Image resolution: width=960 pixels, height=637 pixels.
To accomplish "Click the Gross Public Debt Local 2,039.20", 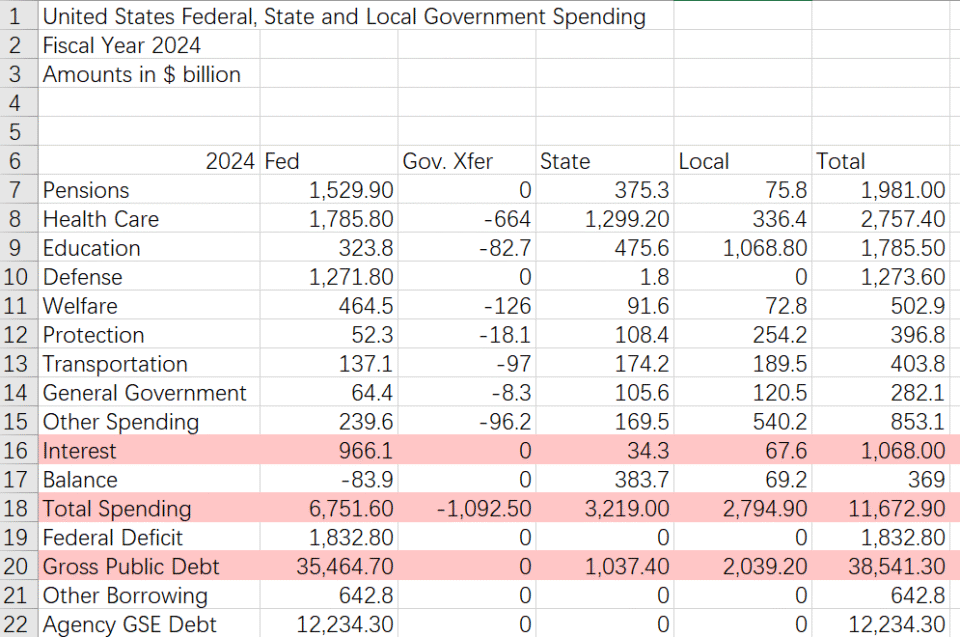I will coord(743,566).
